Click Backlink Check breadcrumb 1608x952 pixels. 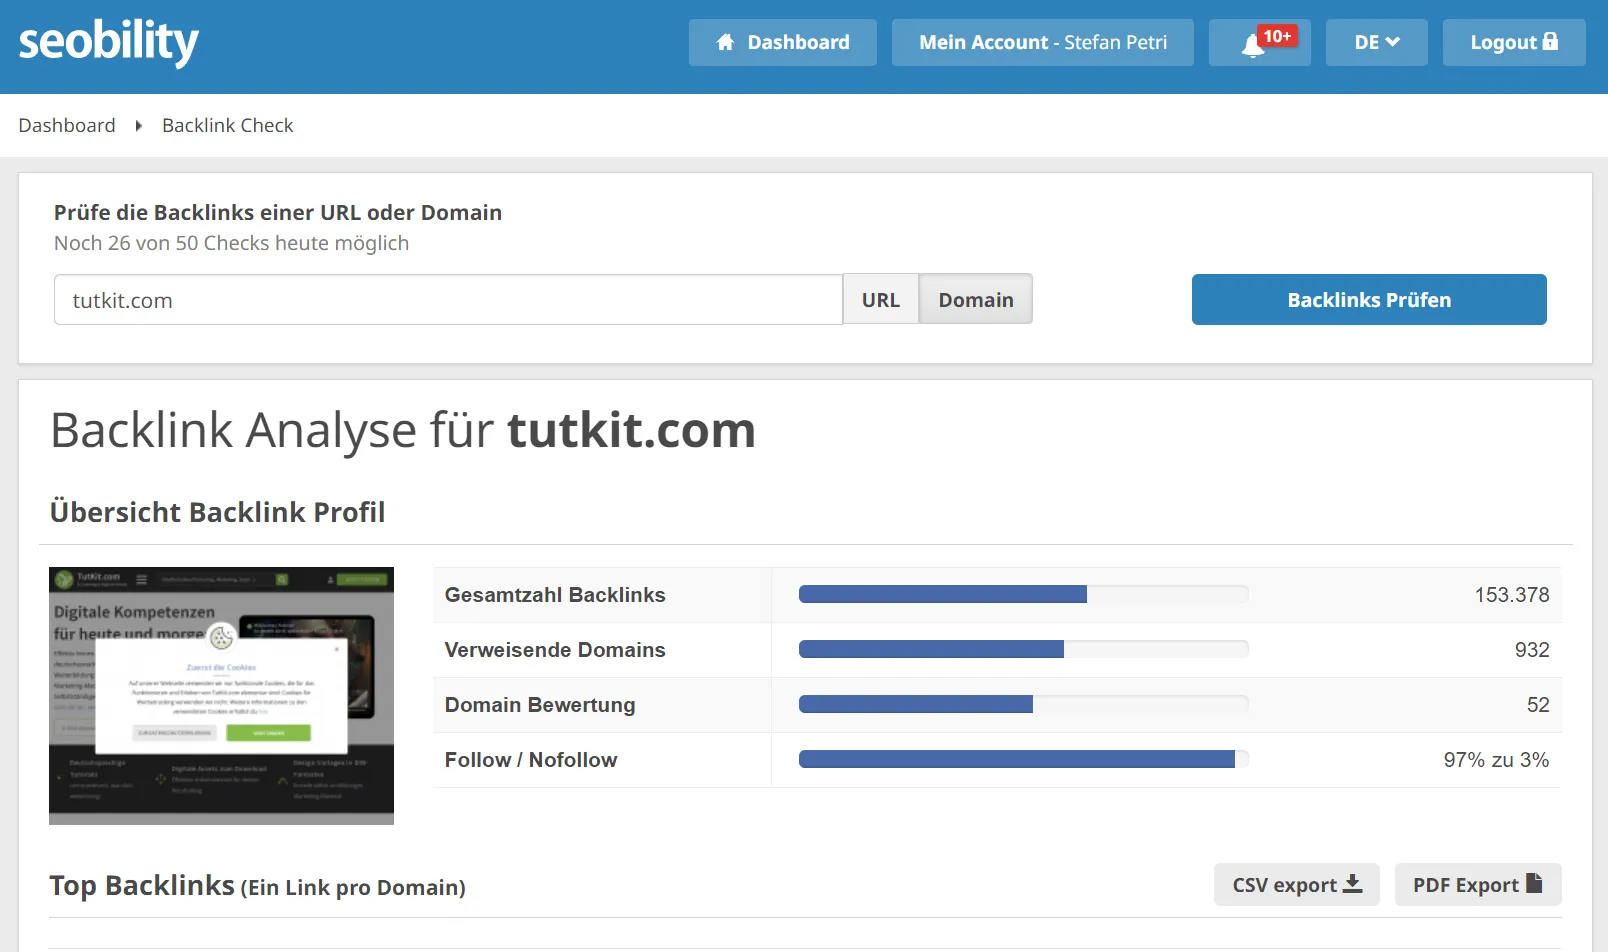click(x=228, y=125)
